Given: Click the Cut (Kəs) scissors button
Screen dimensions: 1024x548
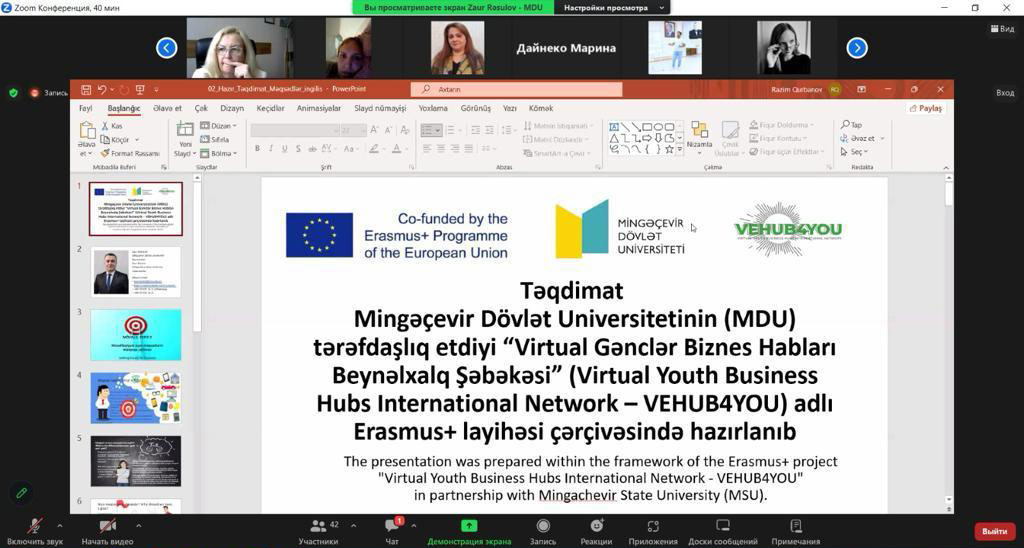Looking at the screenshot, I should pyautogui.click(x=112, y=125).
